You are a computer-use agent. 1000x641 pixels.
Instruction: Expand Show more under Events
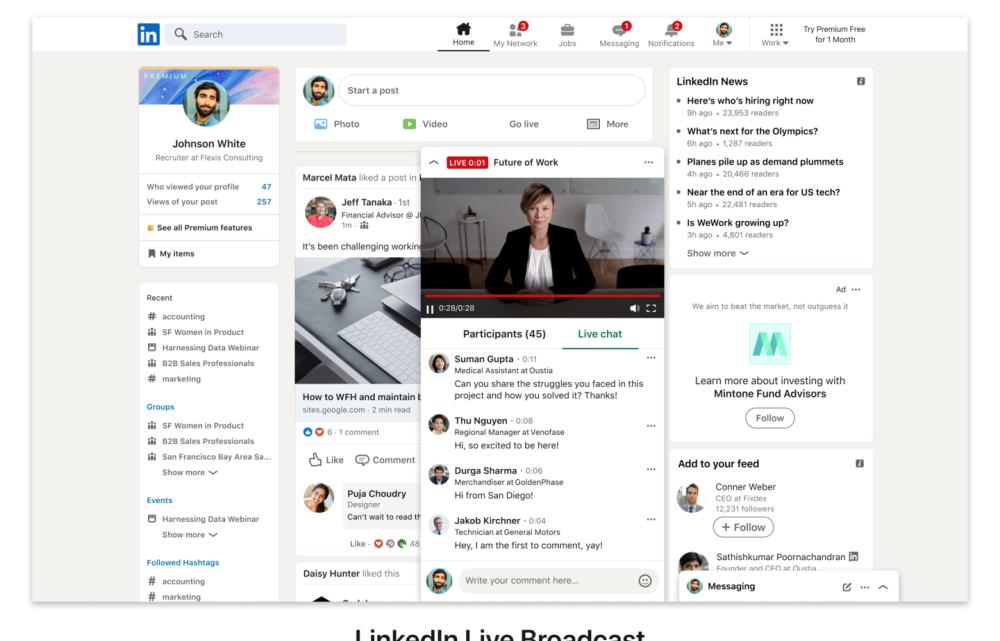pos(189,535)
